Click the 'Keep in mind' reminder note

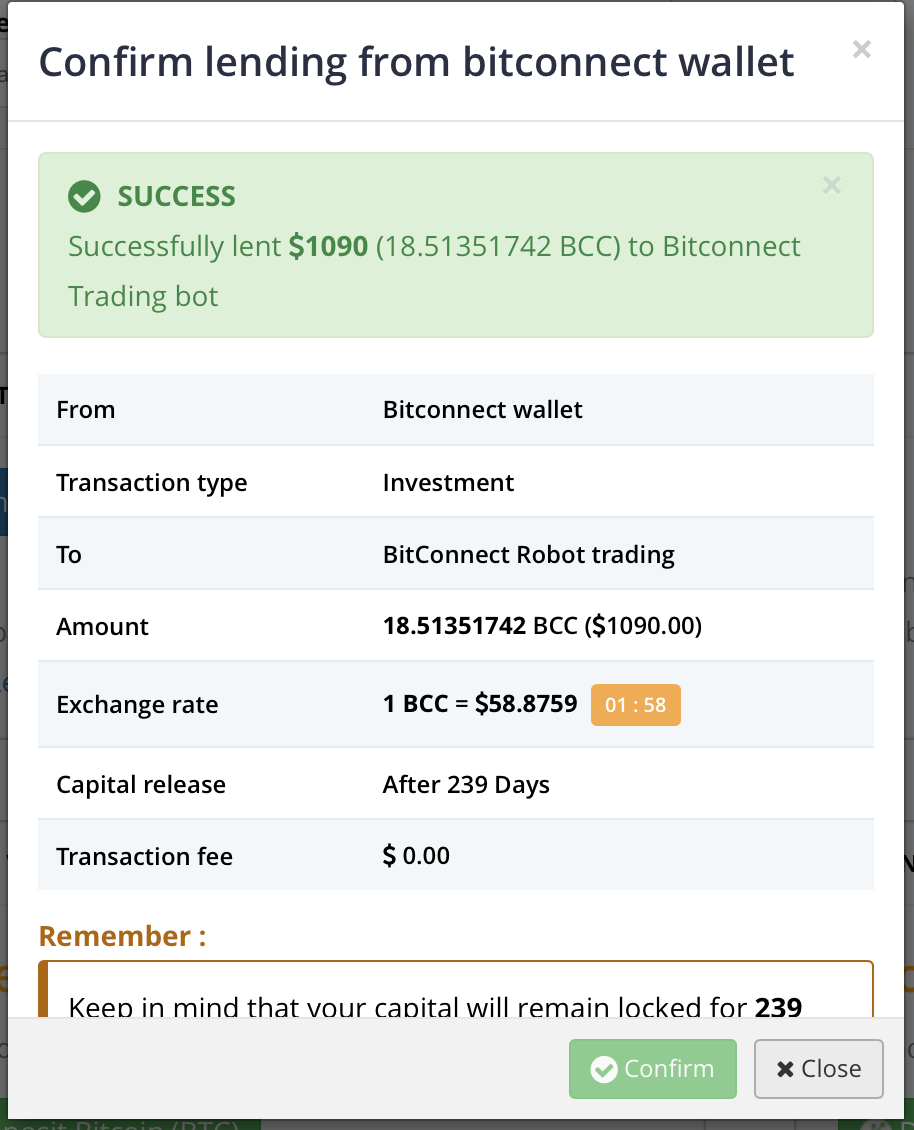[x=435, y=1005]
